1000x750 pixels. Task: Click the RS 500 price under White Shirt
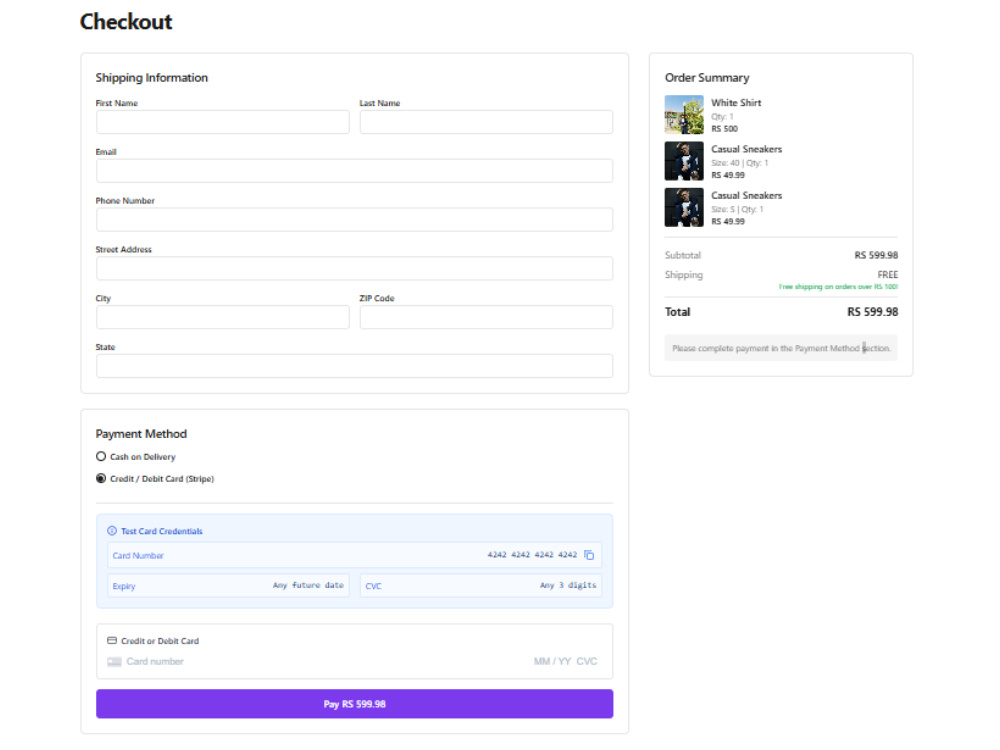[x=724, y=129]
